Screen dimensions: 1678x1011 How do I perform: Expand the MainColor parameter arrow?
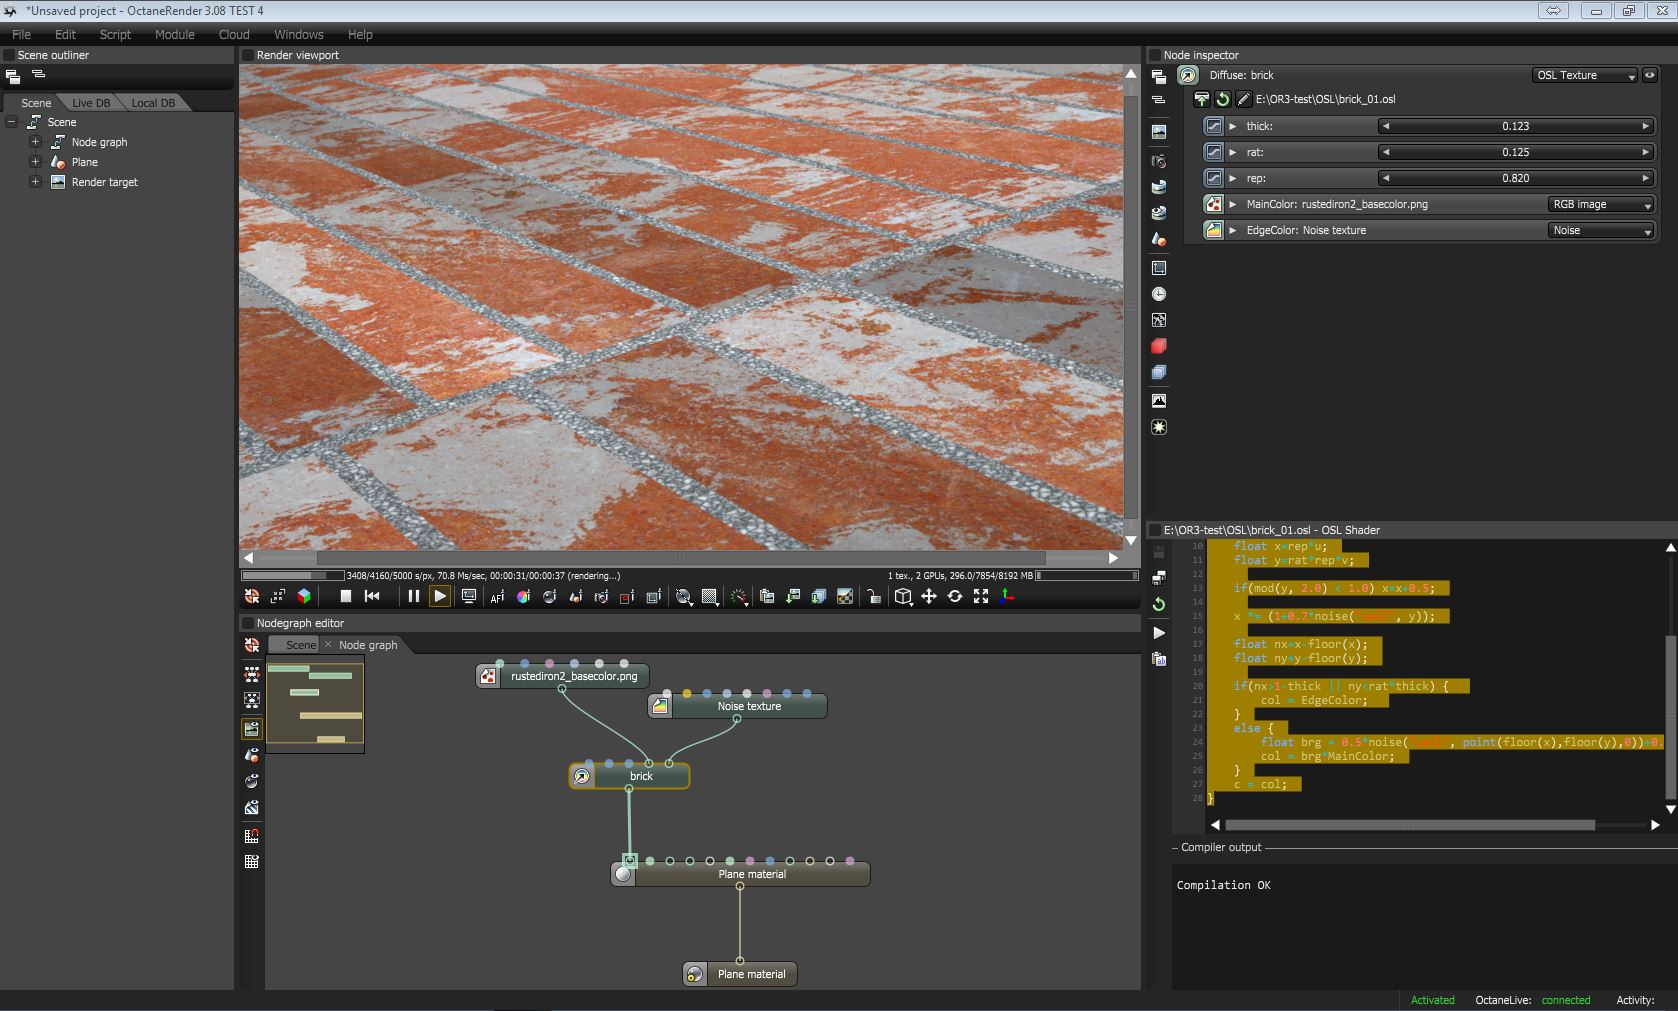coord(1233,204)
